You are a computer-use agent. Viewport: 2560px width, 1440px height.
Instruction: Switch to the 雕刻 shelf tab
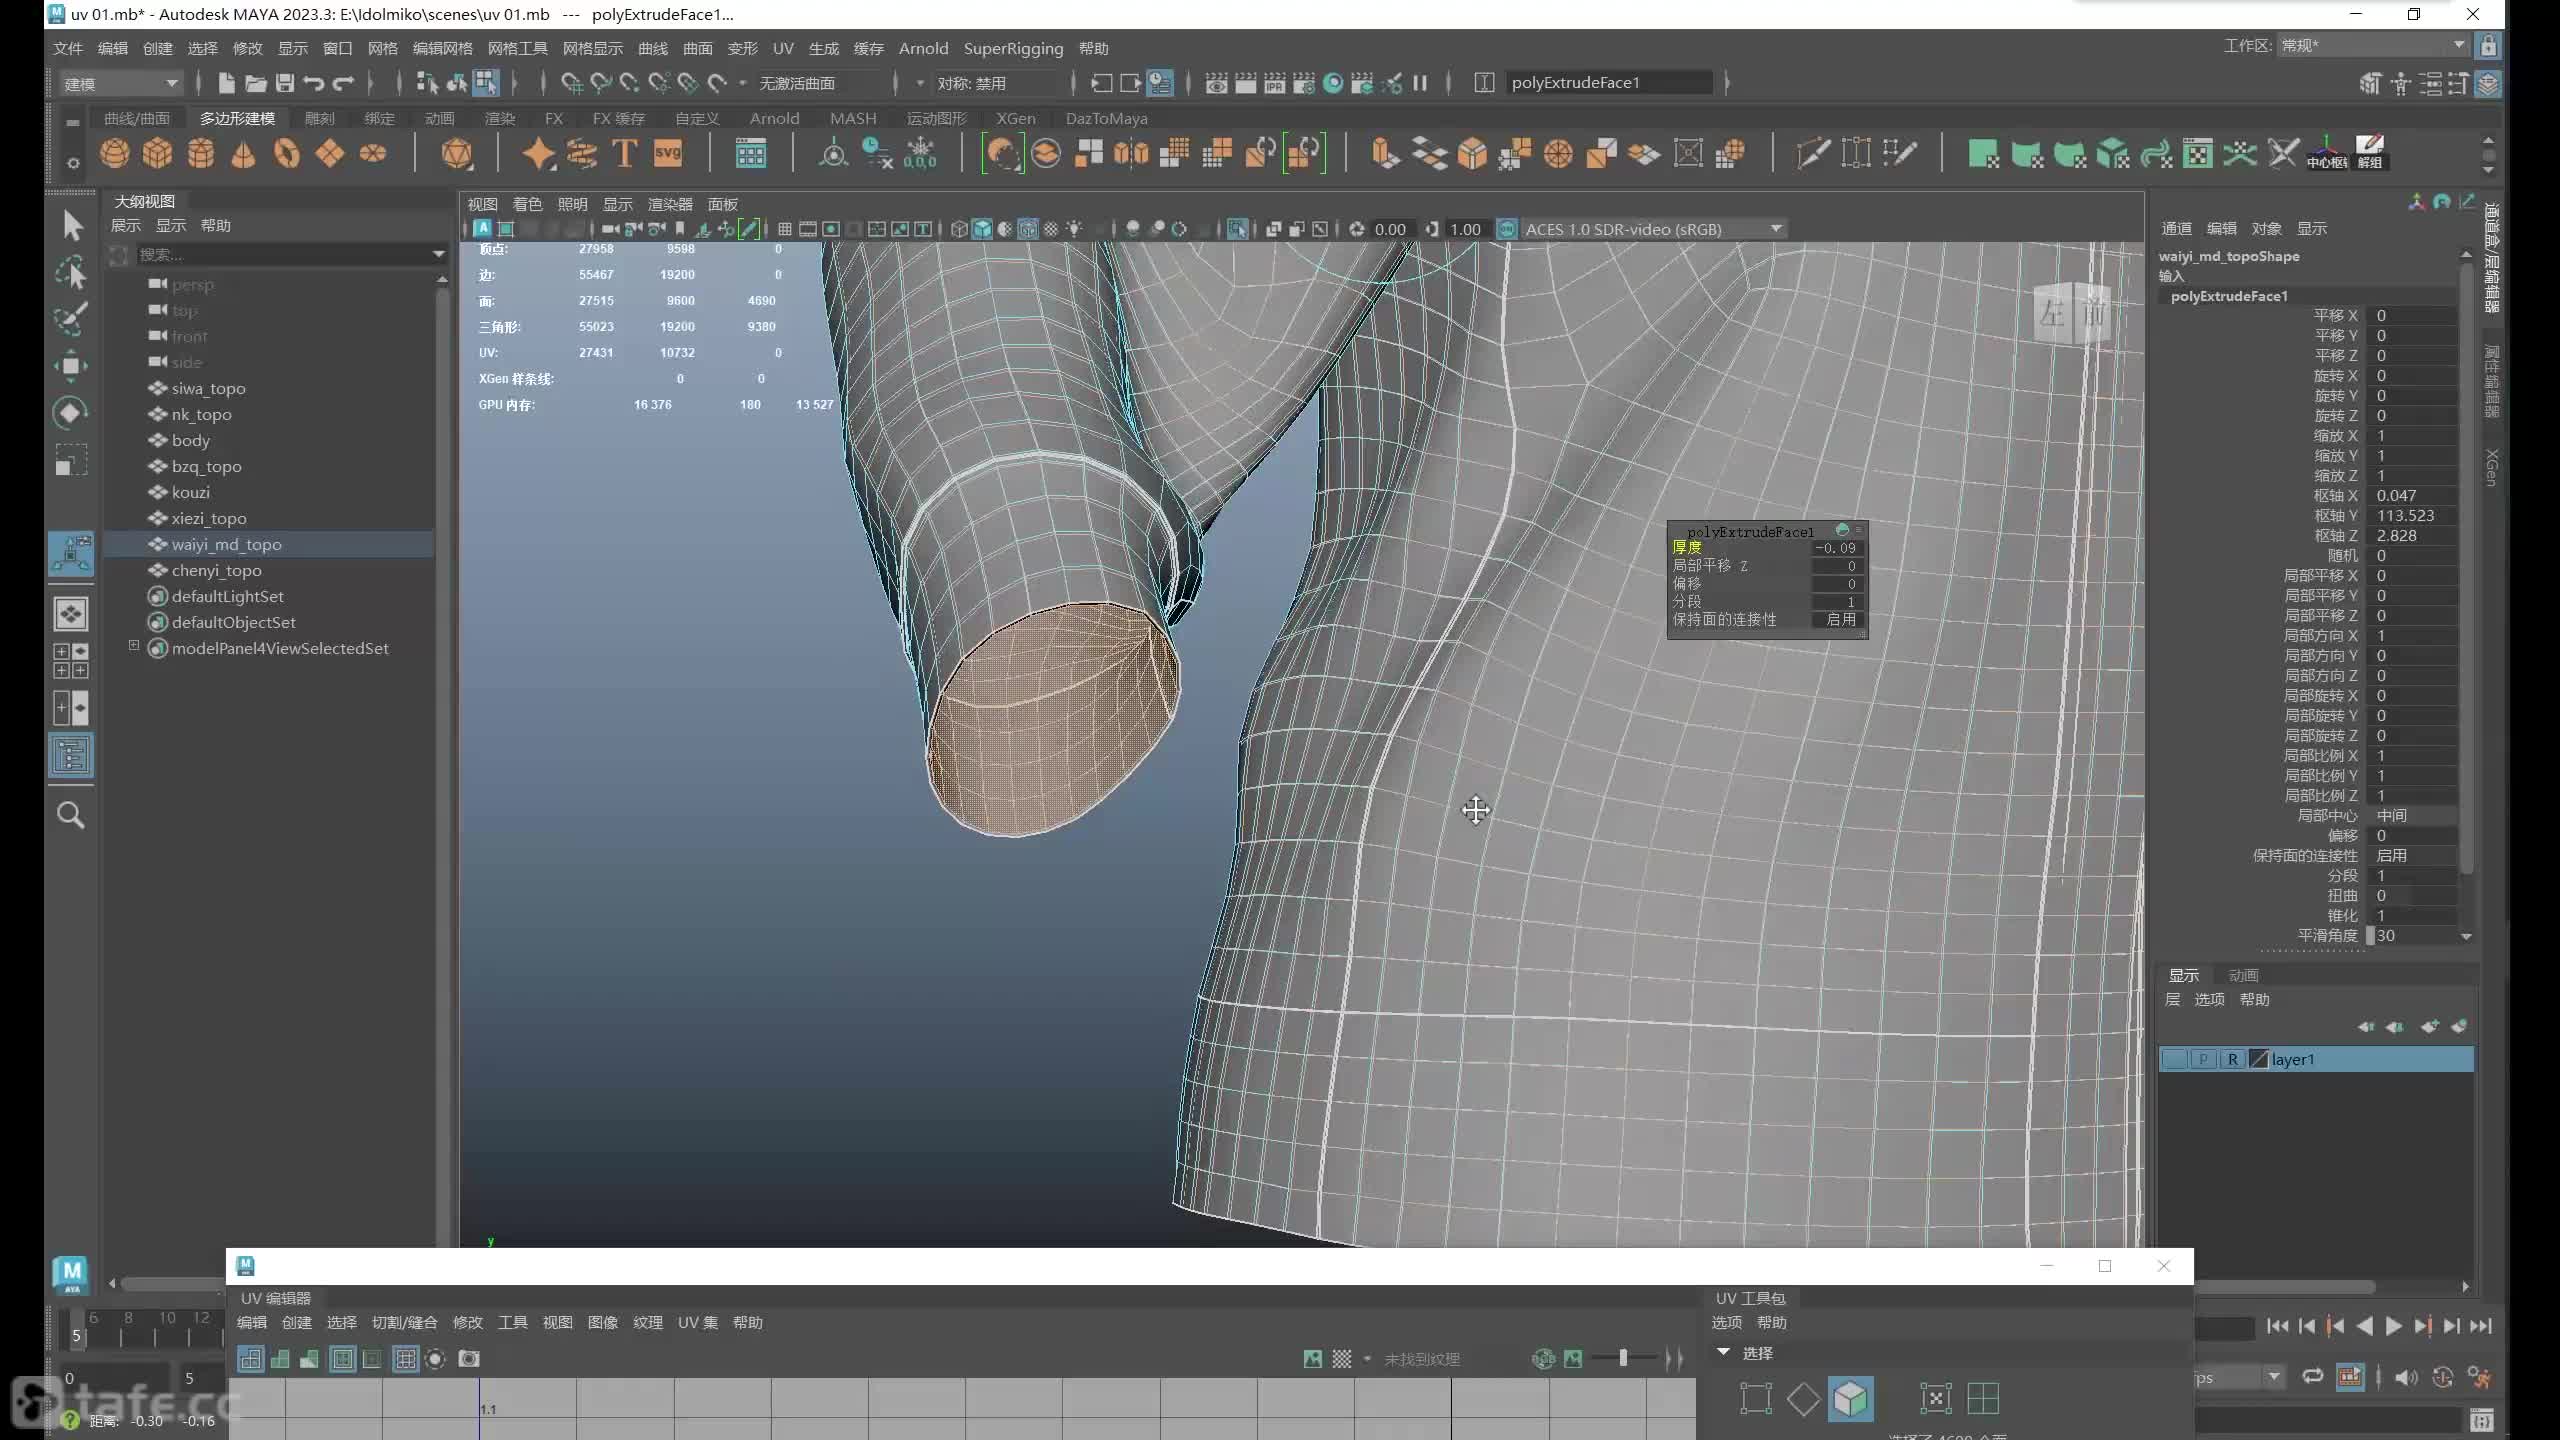point(319,118)
